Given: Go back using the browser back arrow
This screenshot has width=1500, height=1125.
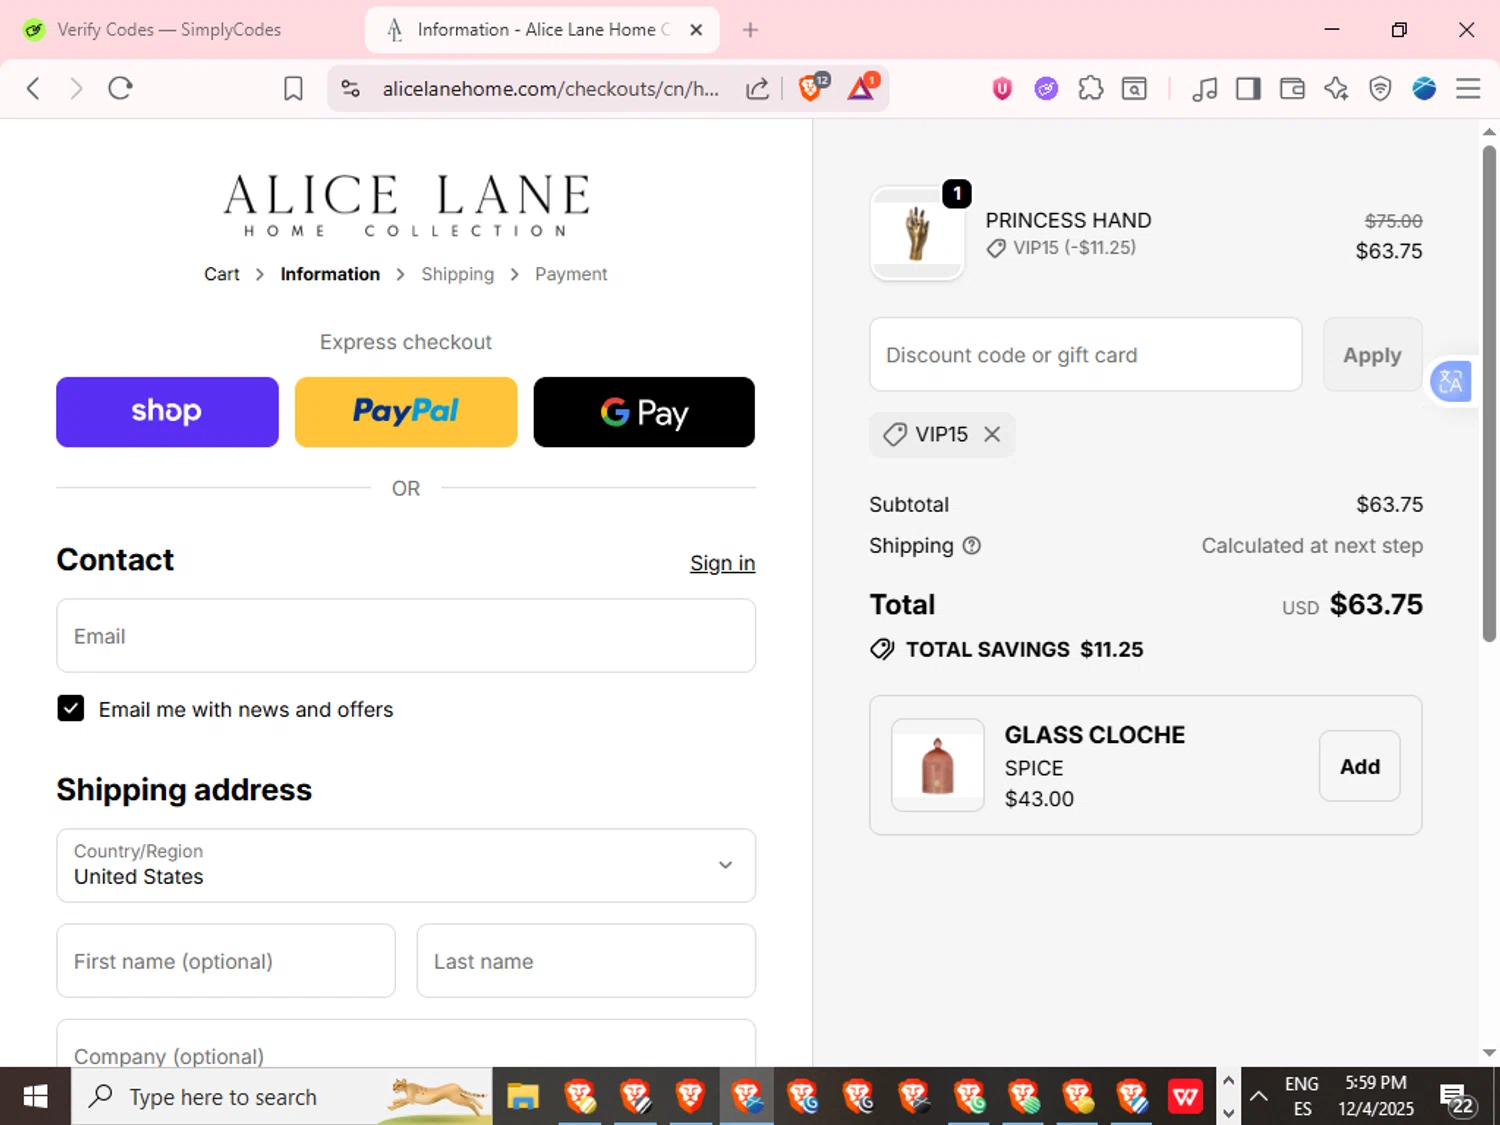Looking at the screenshot, I should pos(33,88).
